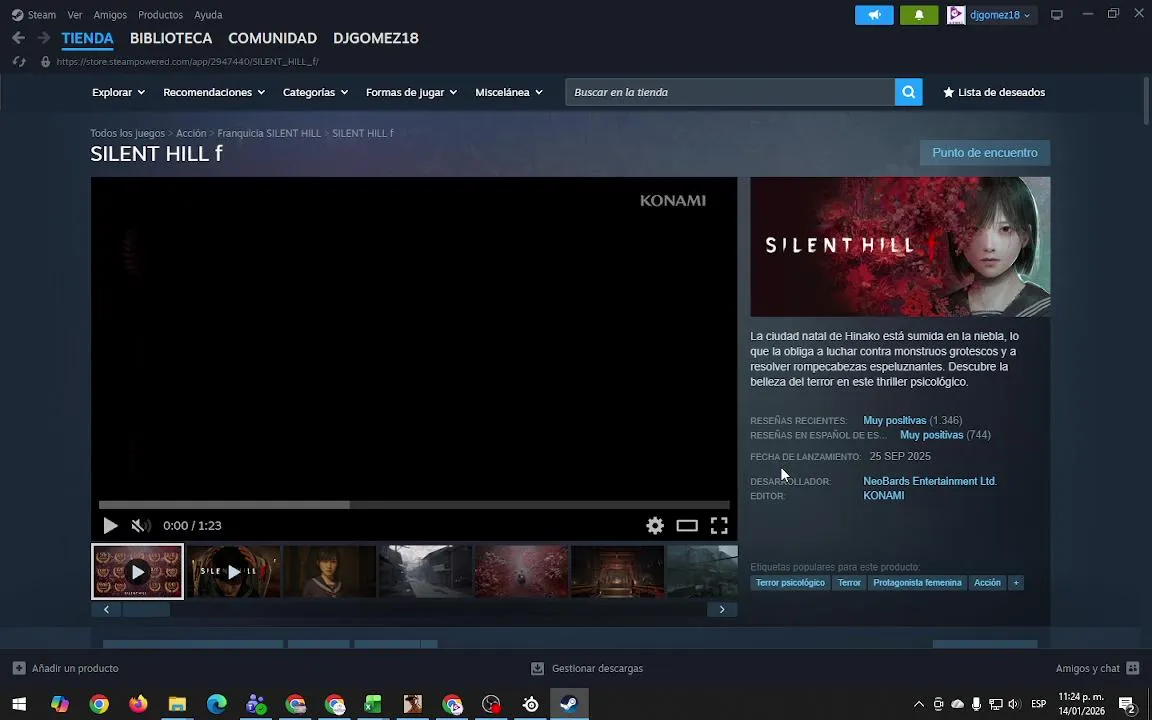
Task: Go to the DJGOMEZ18 profile tab
Action: 376,38
